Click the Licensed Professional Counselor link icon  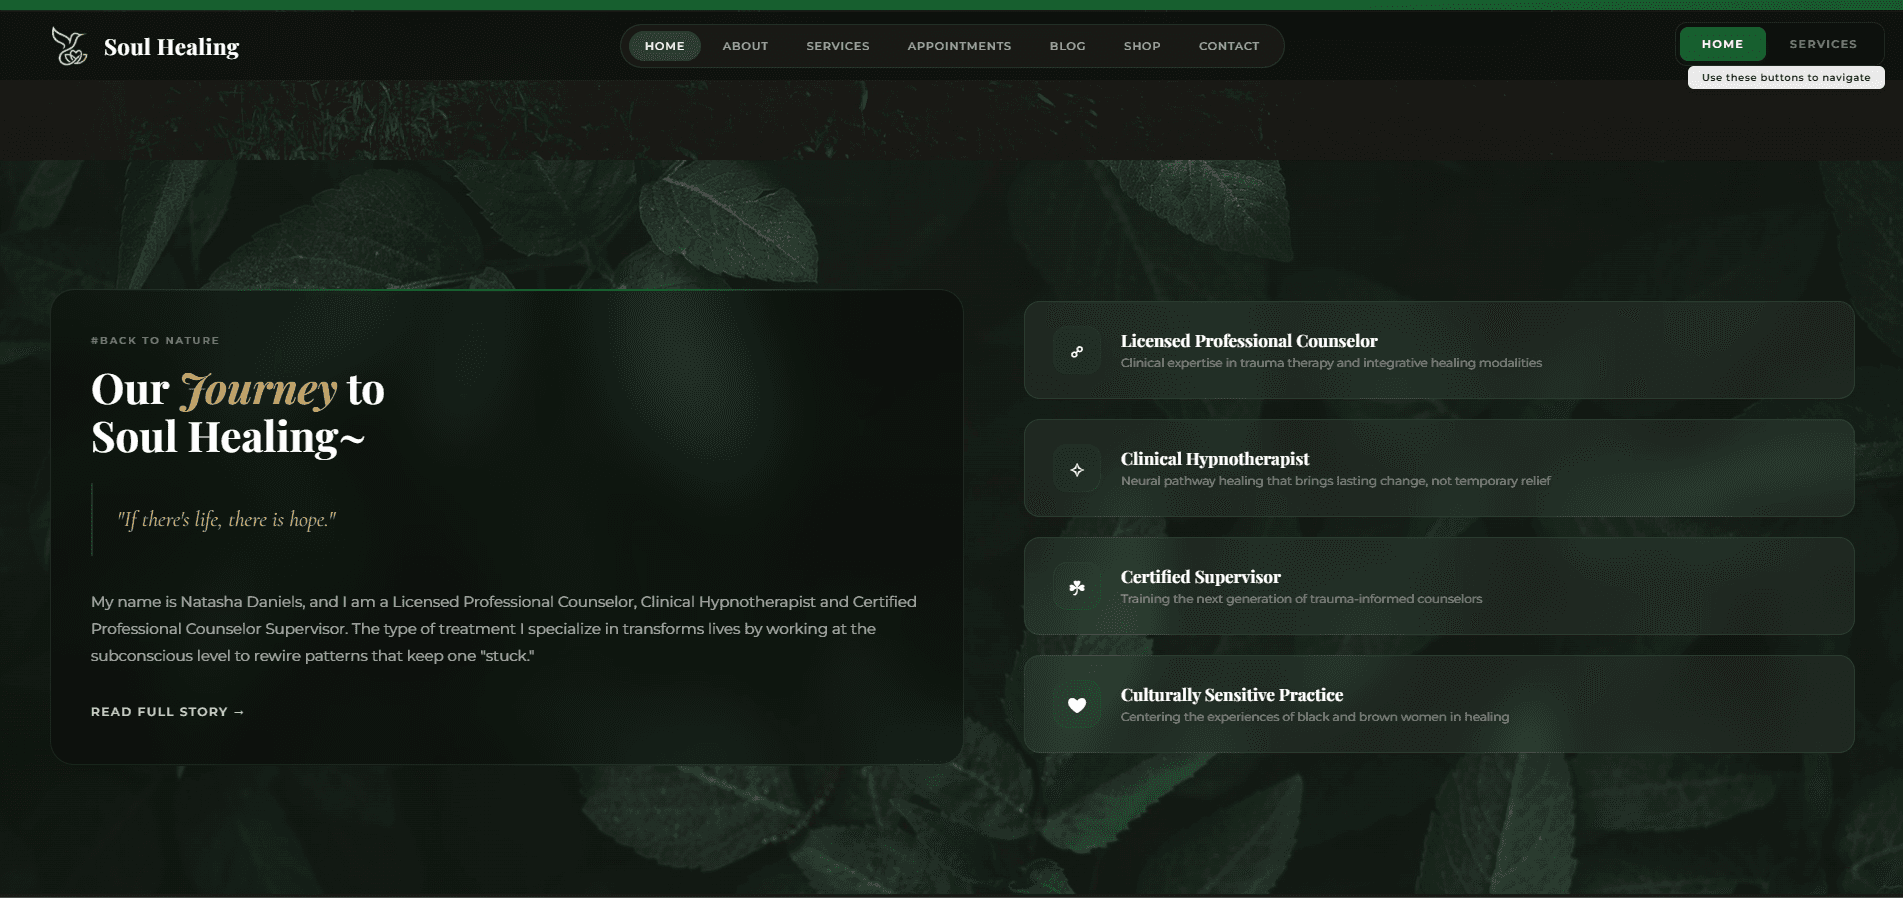(1077, 352)
